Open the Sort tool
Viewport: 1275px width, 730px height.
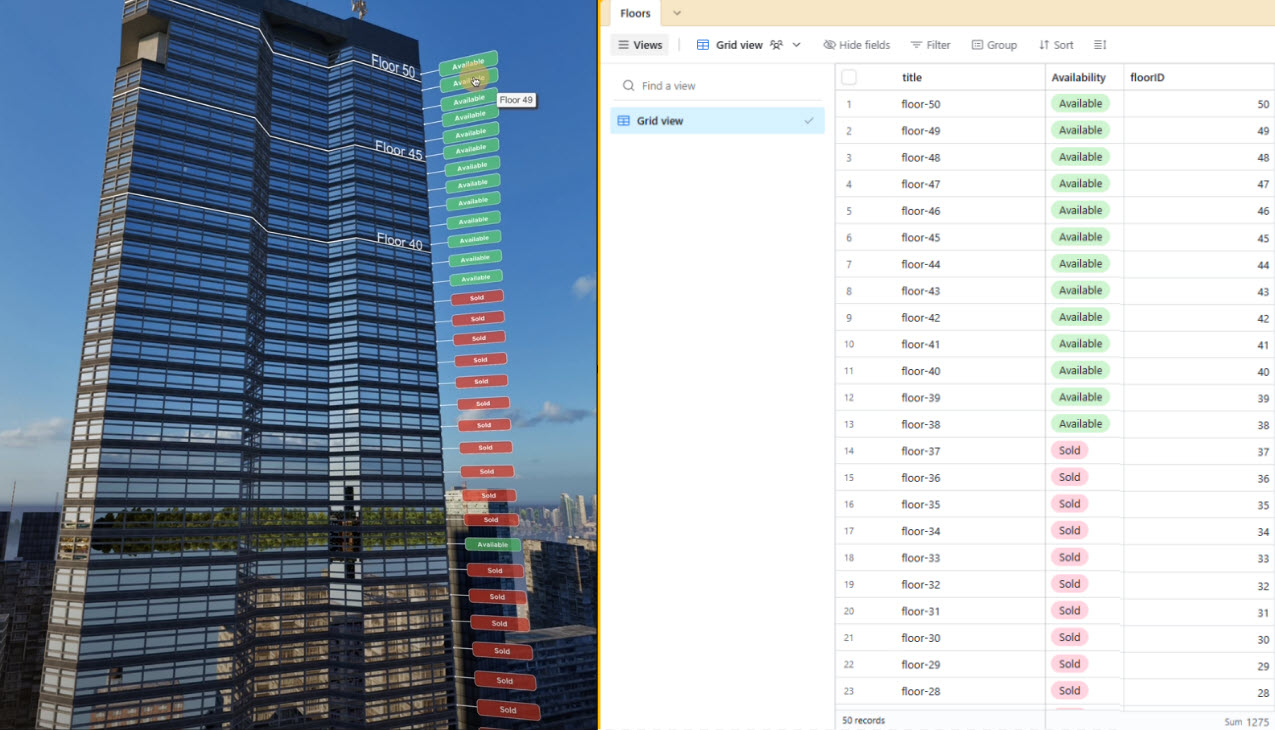pos(1056,45)
